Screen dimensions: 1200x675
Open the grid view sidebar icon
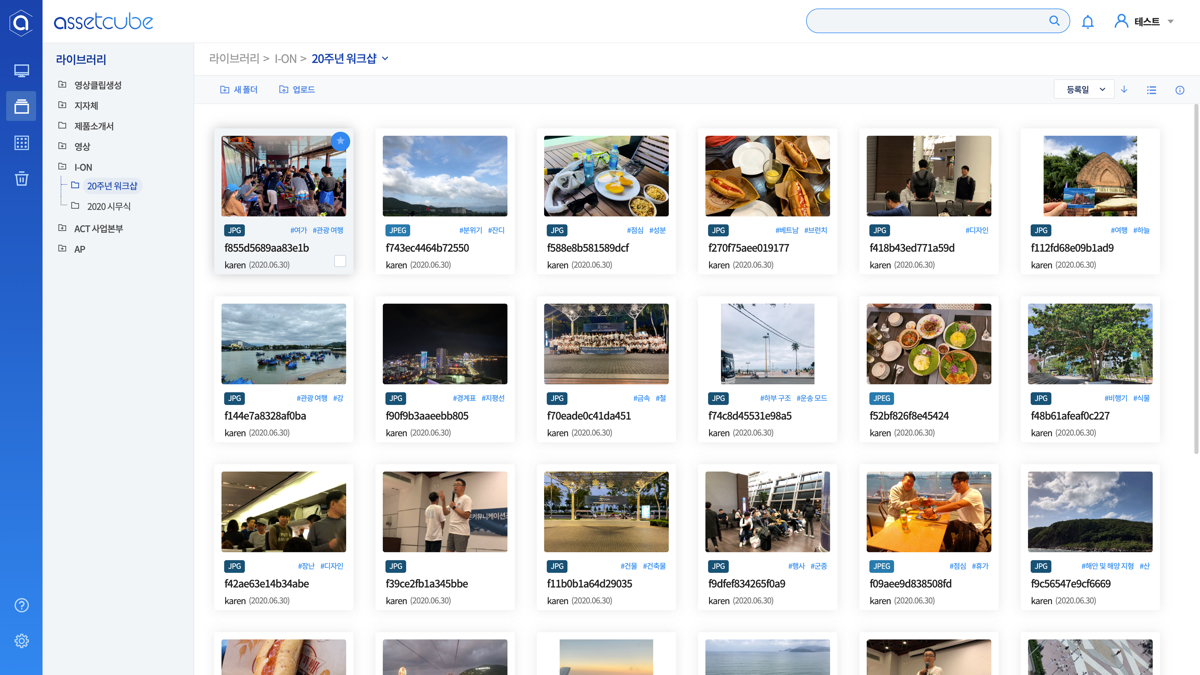pyautogui.click(x=21, y=143)
